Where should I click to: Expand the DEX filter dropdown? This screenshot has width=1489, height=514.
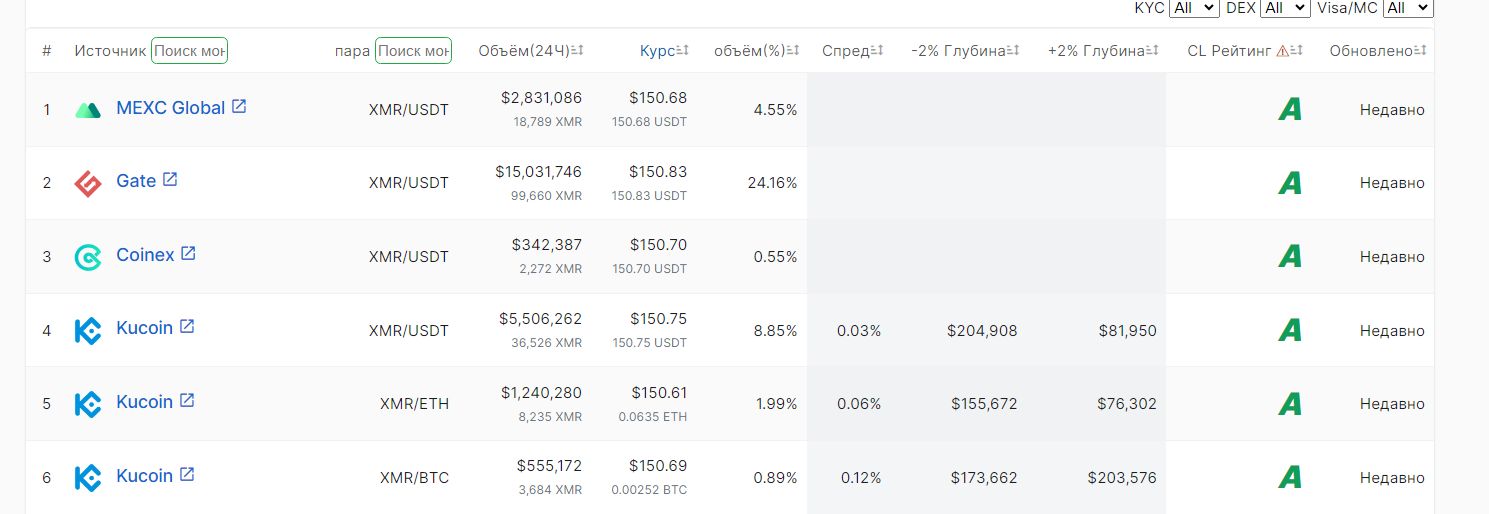[1285, 8]
